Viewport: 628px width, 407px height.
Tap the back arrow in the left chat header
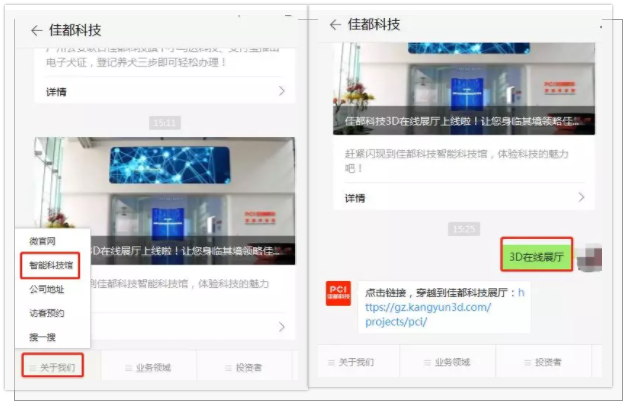37,31
